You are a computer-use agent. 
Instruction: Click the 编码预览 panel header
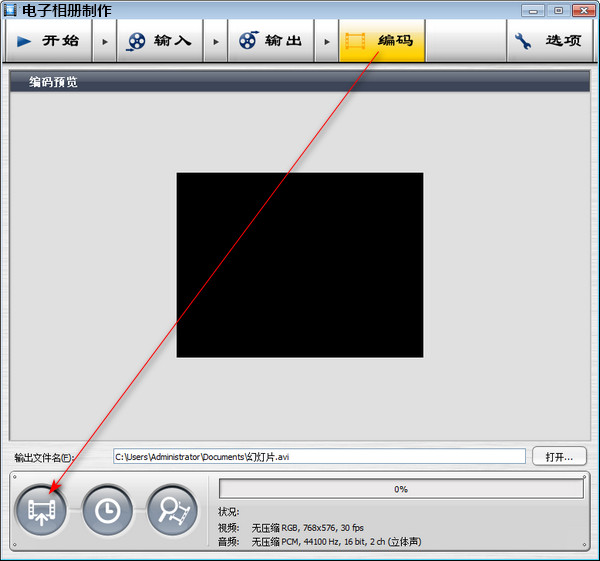coord(300,82)
